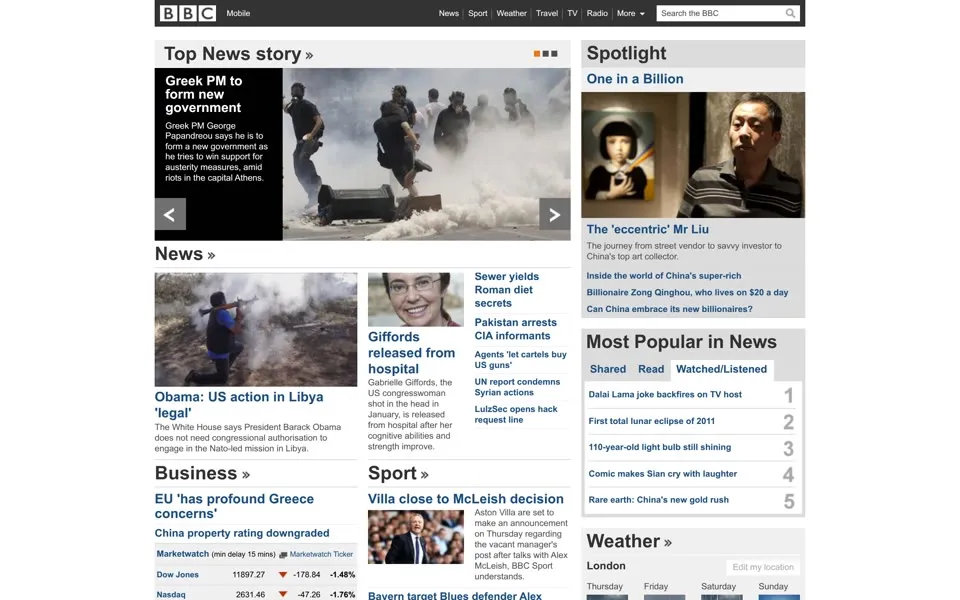The width and height of the screenshot is (960, 600).
Task: Click the Spotlight Mr Liu photo
Action: pos(693,155)
